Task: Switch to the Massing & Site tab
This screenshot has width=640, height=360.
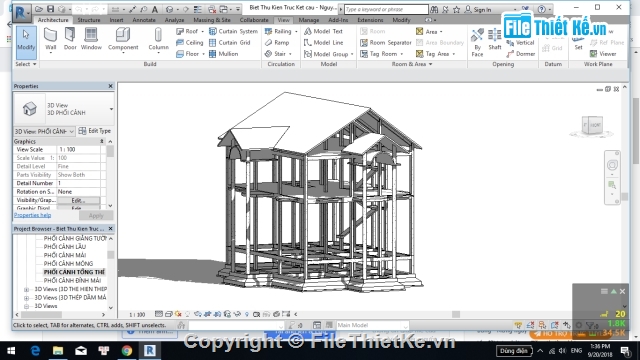Action: pyautogui.click(x=212, y=20)
